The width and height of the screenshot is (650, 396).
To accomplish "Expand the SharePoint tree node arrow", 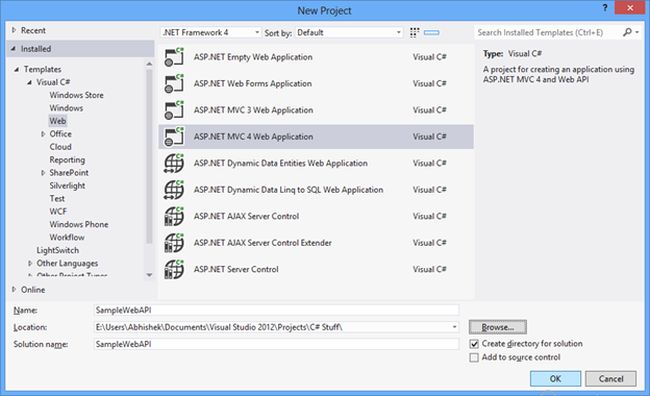I will [x=43, y=173].
